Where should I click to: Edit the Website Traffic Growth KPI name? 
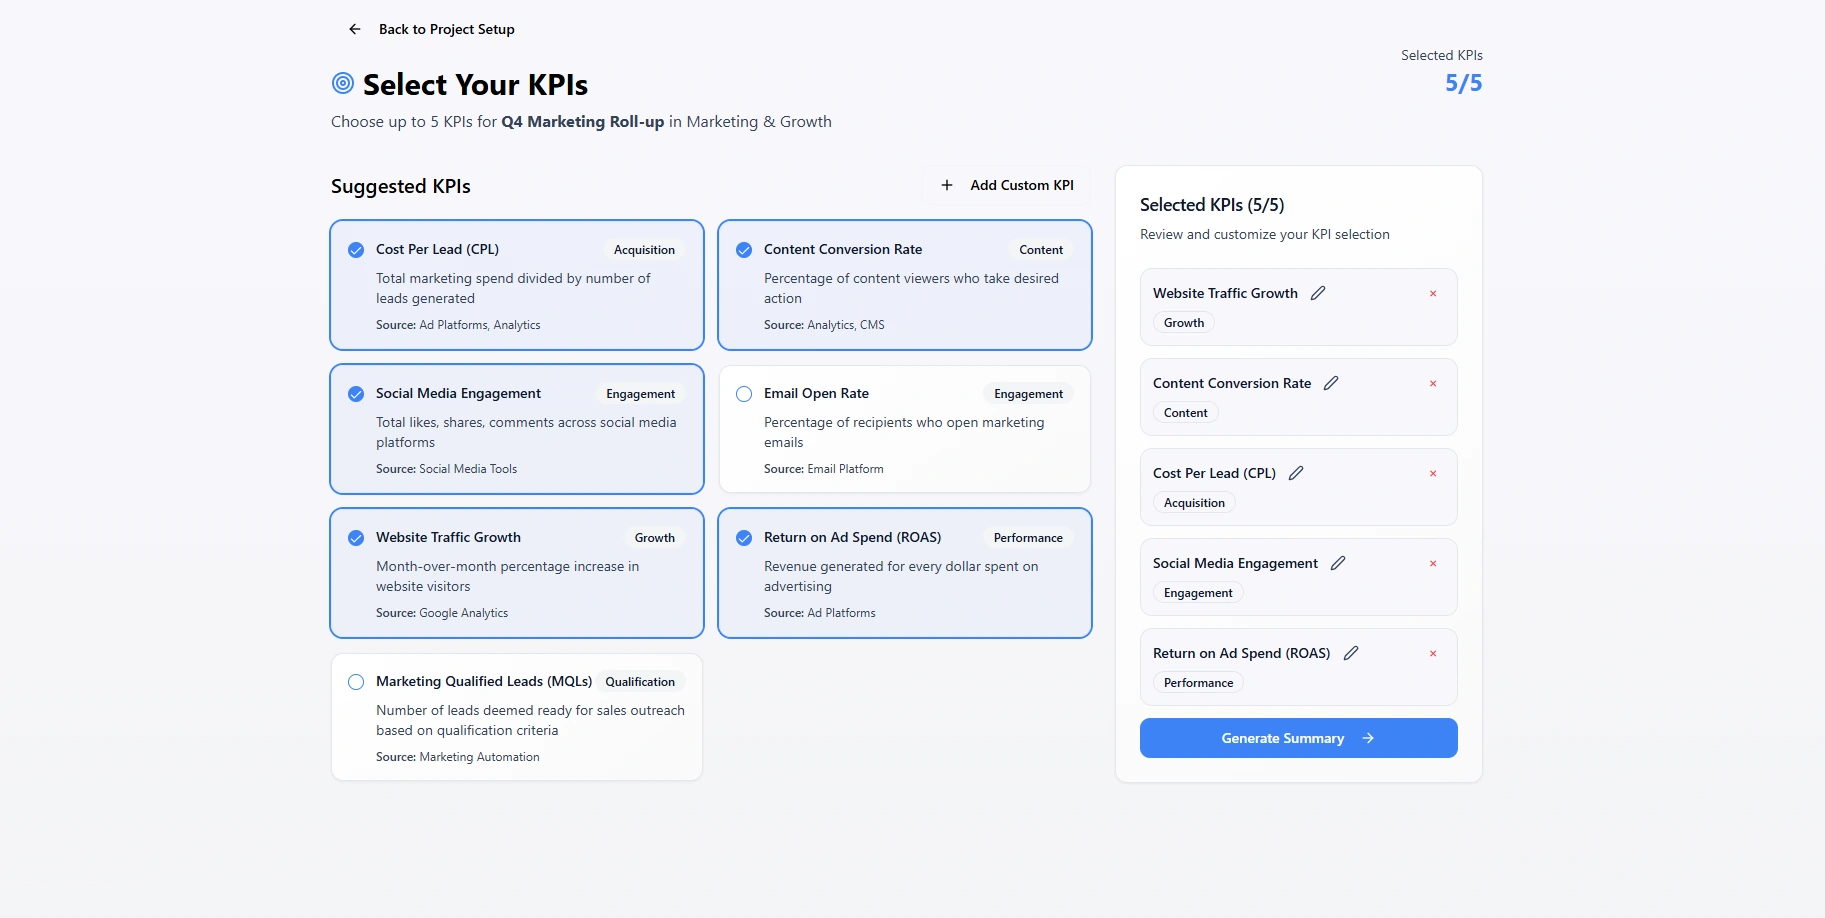tap(1318, 293)
